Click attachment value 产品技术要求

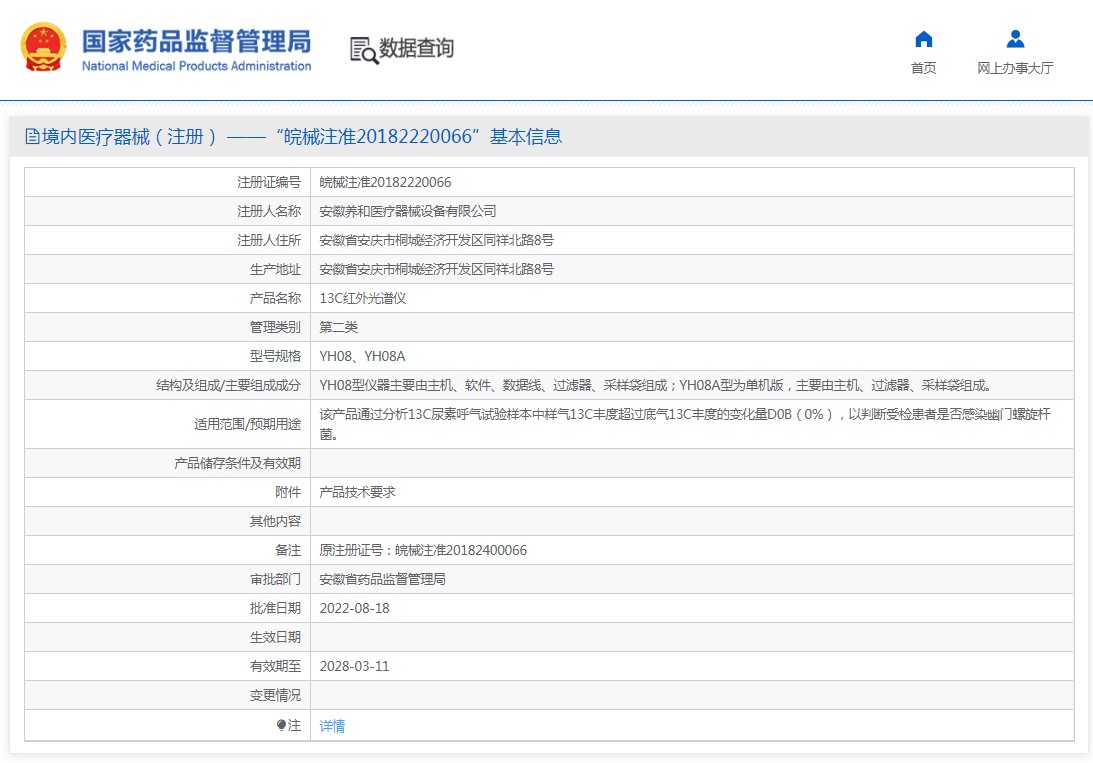pos(358,492)
